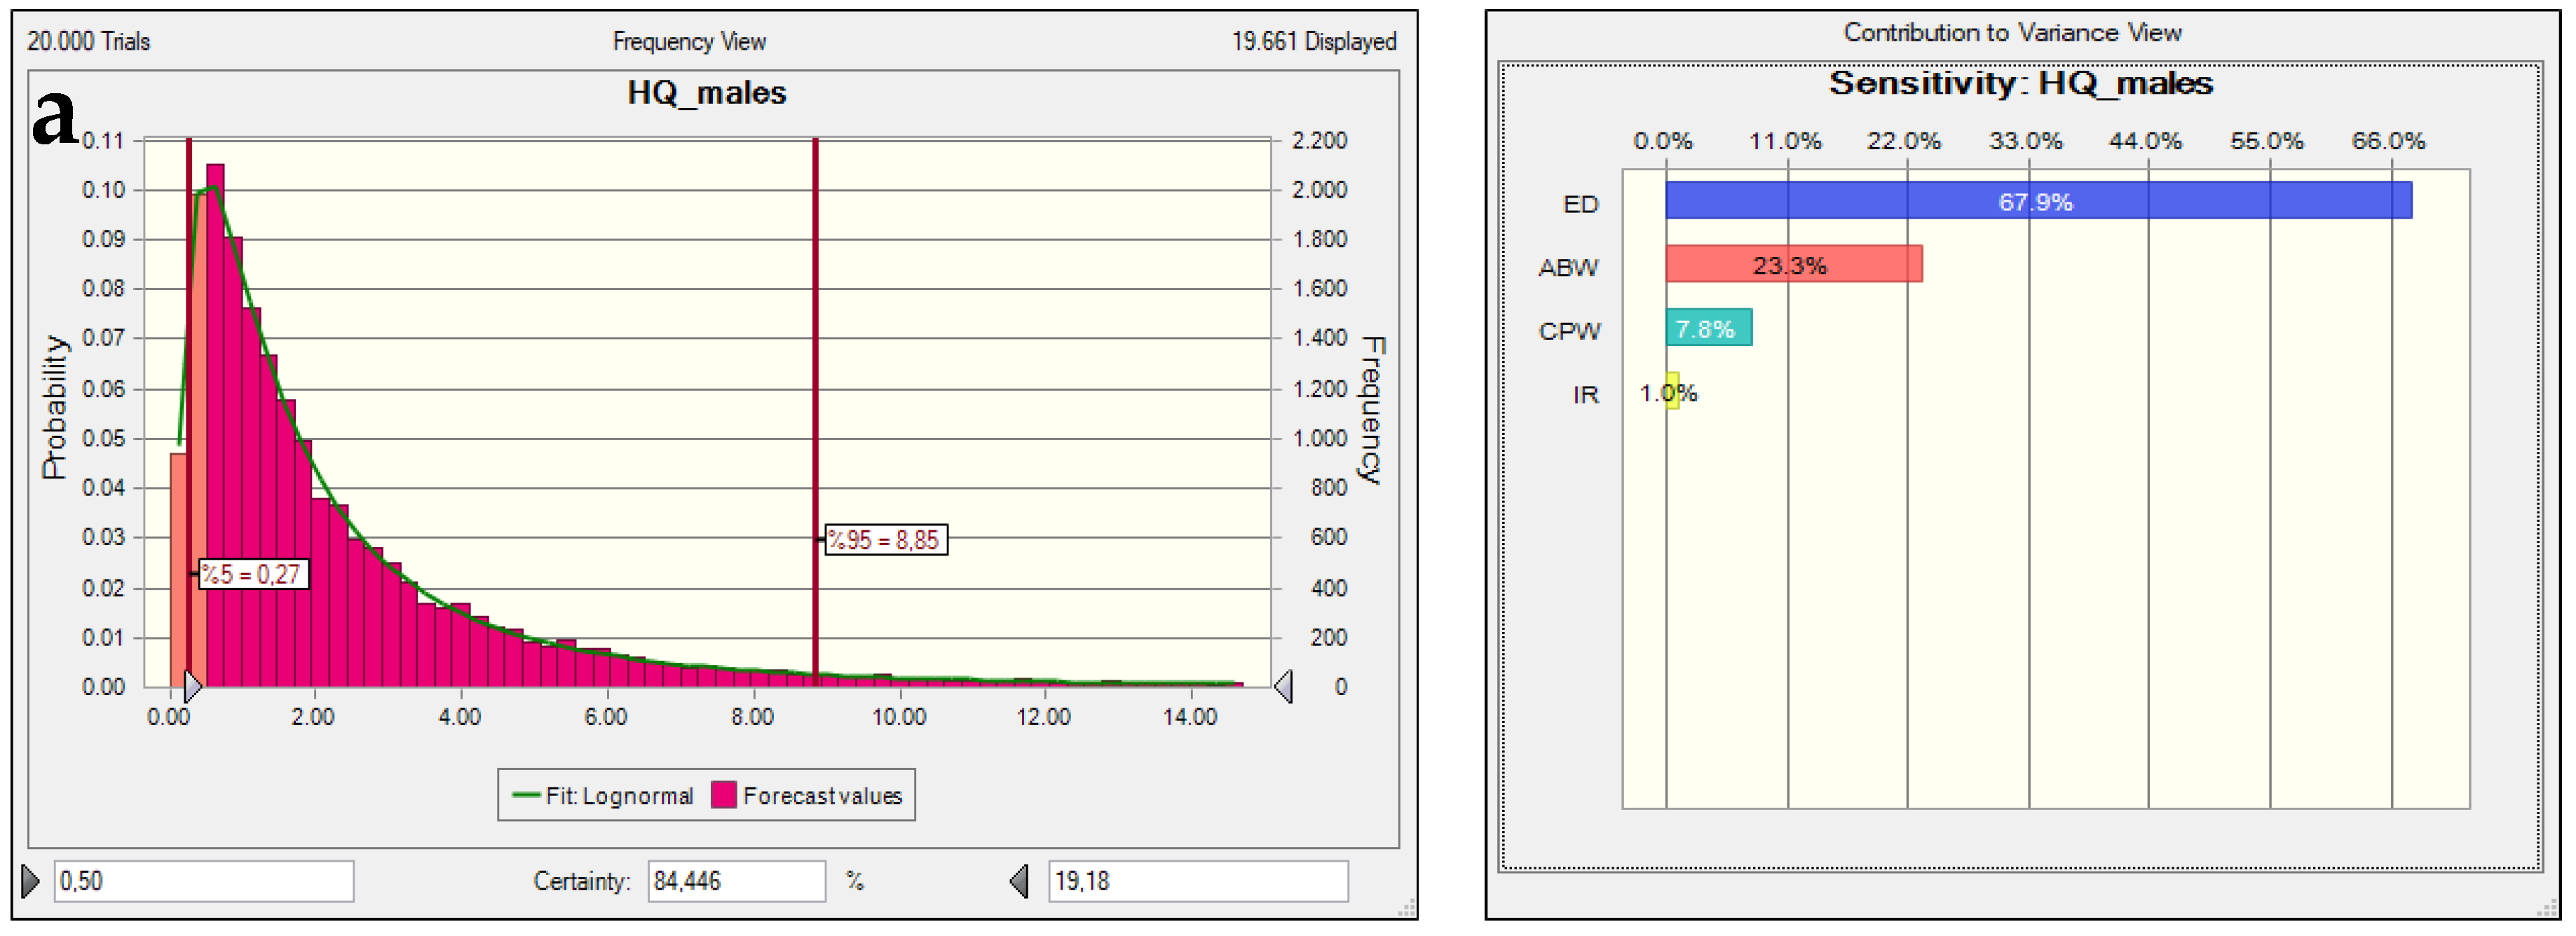Click the Sensitivity: HQ_males title

click(2020, 83)
